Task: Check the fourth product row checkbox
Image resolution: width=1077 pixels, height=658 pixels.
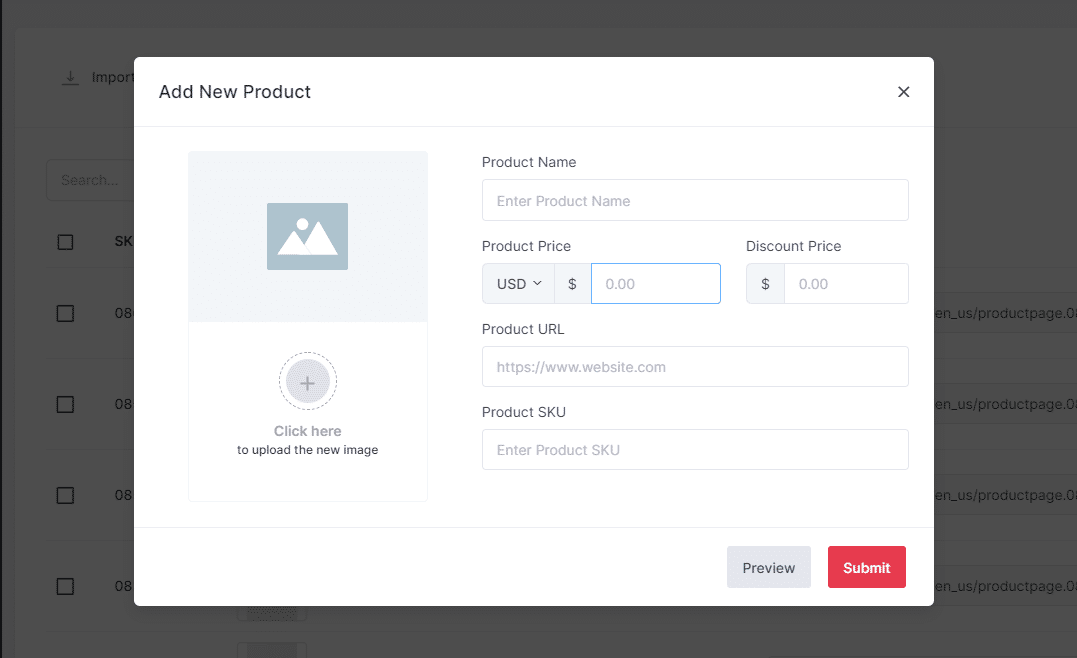Action: tap(65, 586)
